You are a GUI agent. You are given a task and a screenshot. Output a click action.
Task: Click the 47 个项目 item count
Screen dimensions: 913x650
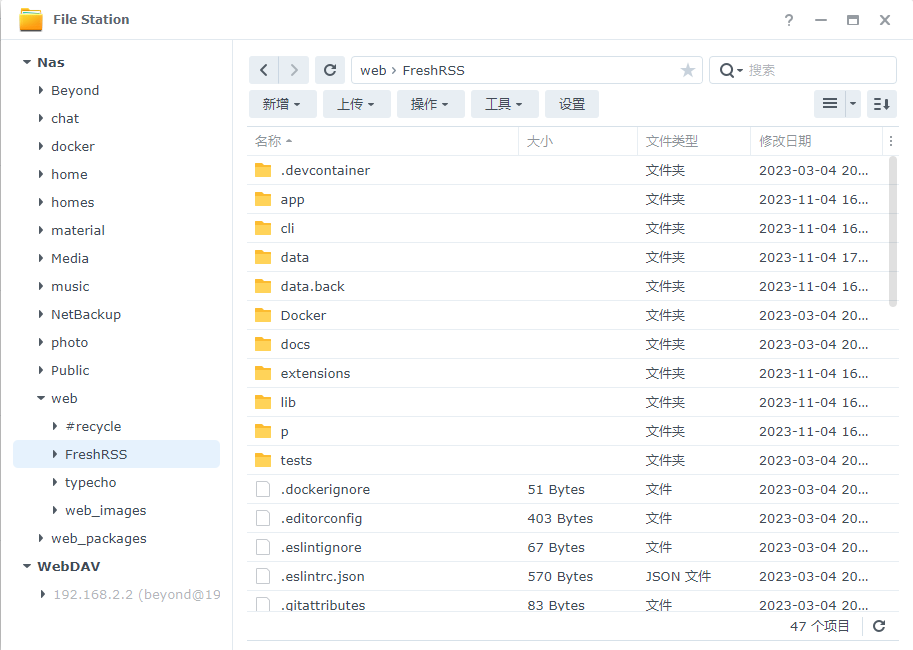click(819, 626)
